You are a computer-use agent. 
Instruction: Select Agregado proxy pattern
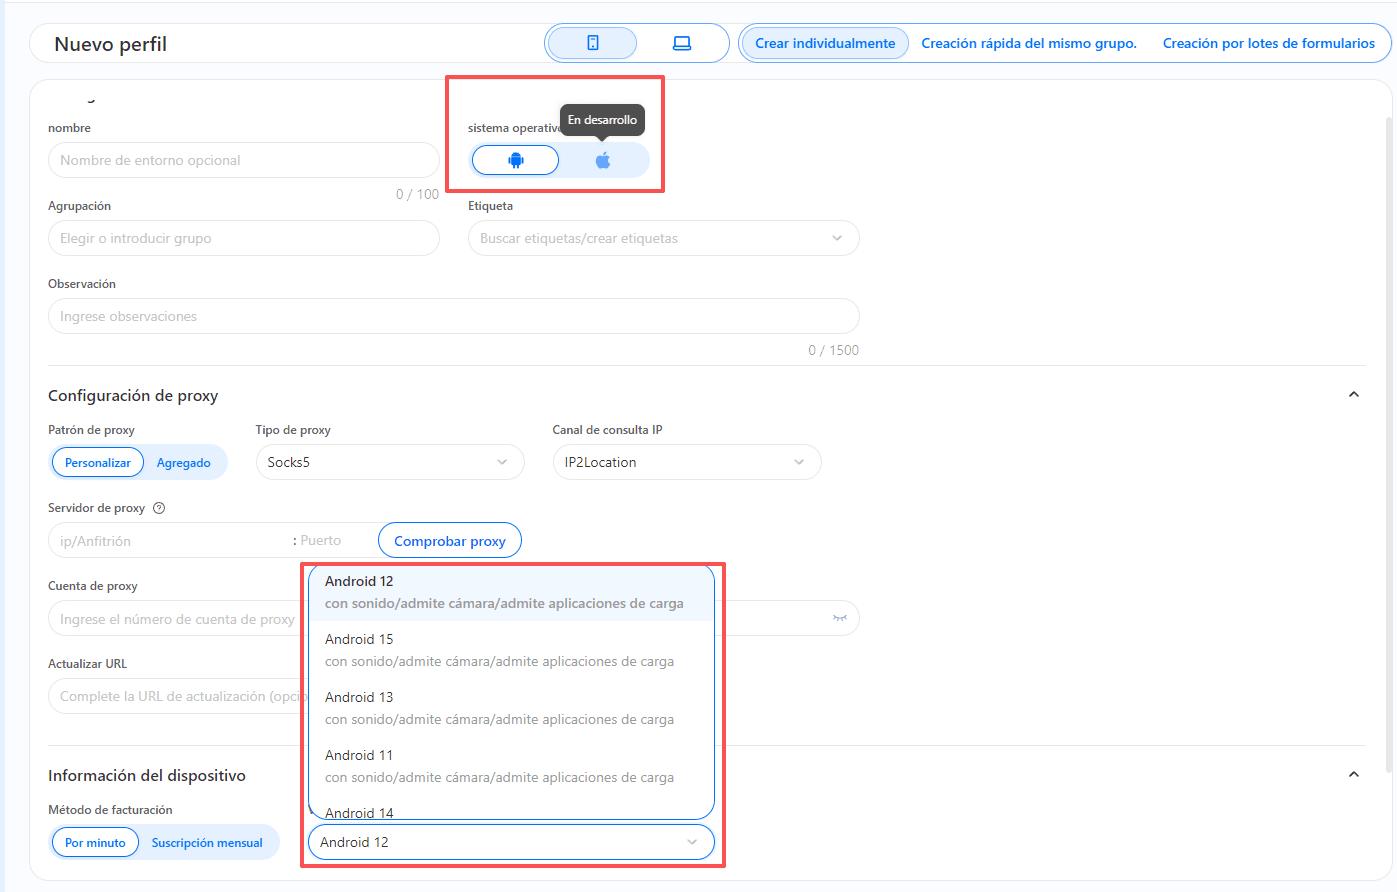point(184,463)
